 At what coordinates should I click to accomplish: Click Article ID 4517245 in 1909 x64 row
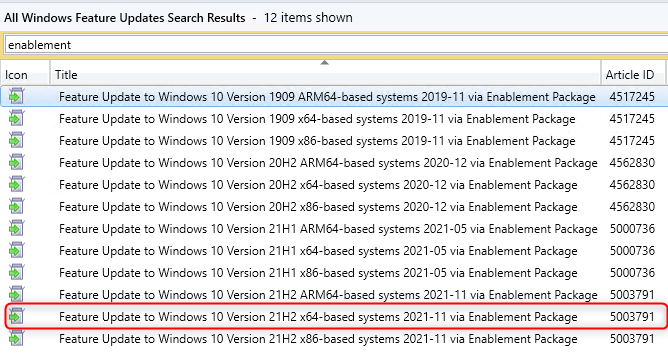632,118
